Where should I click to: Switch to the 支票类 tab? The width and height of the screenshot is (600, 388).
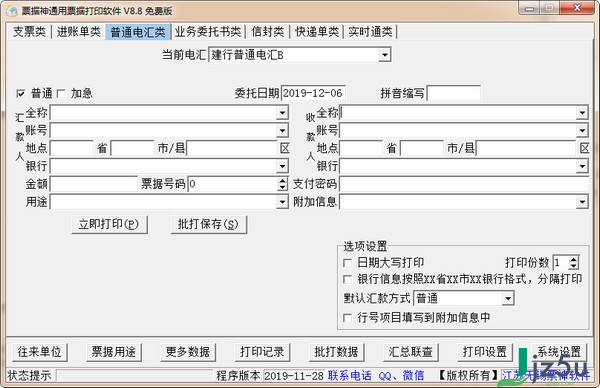(x=29, y=32)
